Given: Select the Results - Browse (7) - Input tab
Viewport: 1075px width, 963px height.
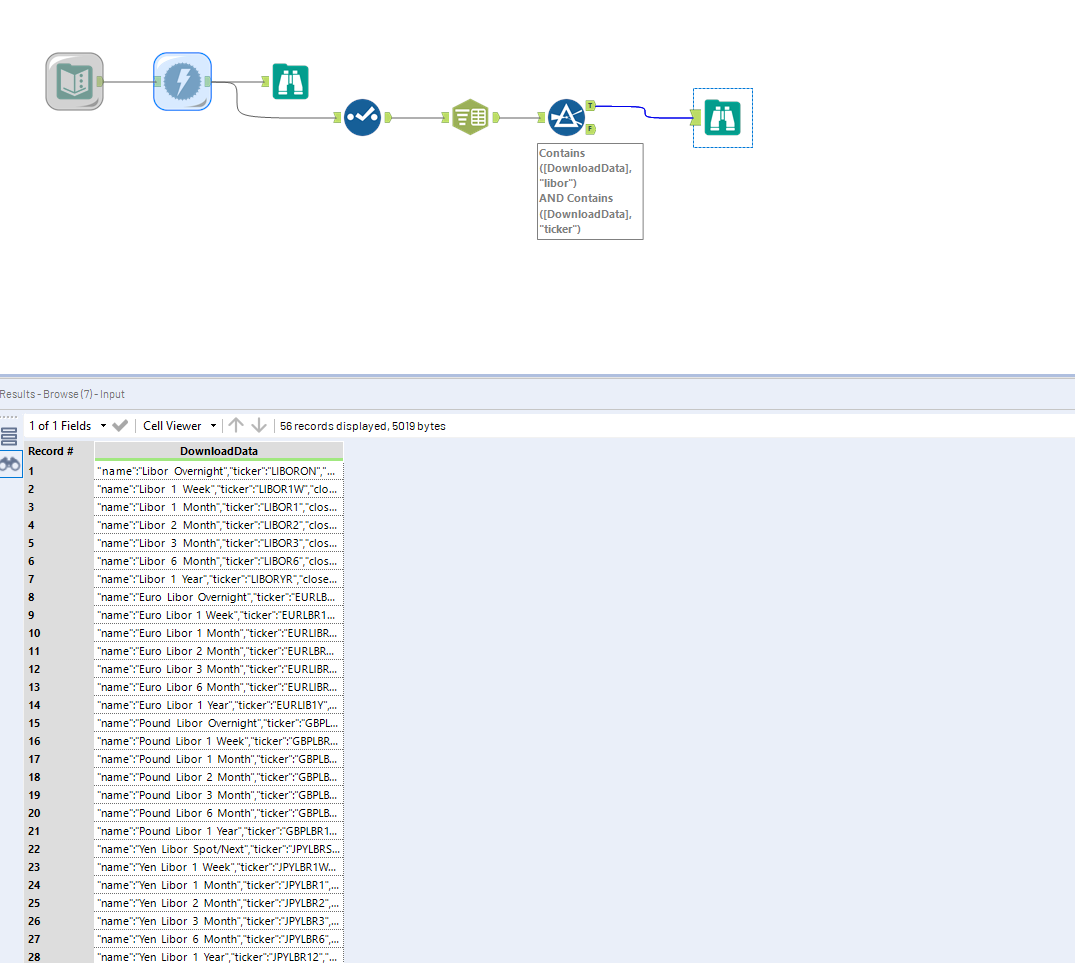Looking at the screenshot, I should [x=64, y=394].
